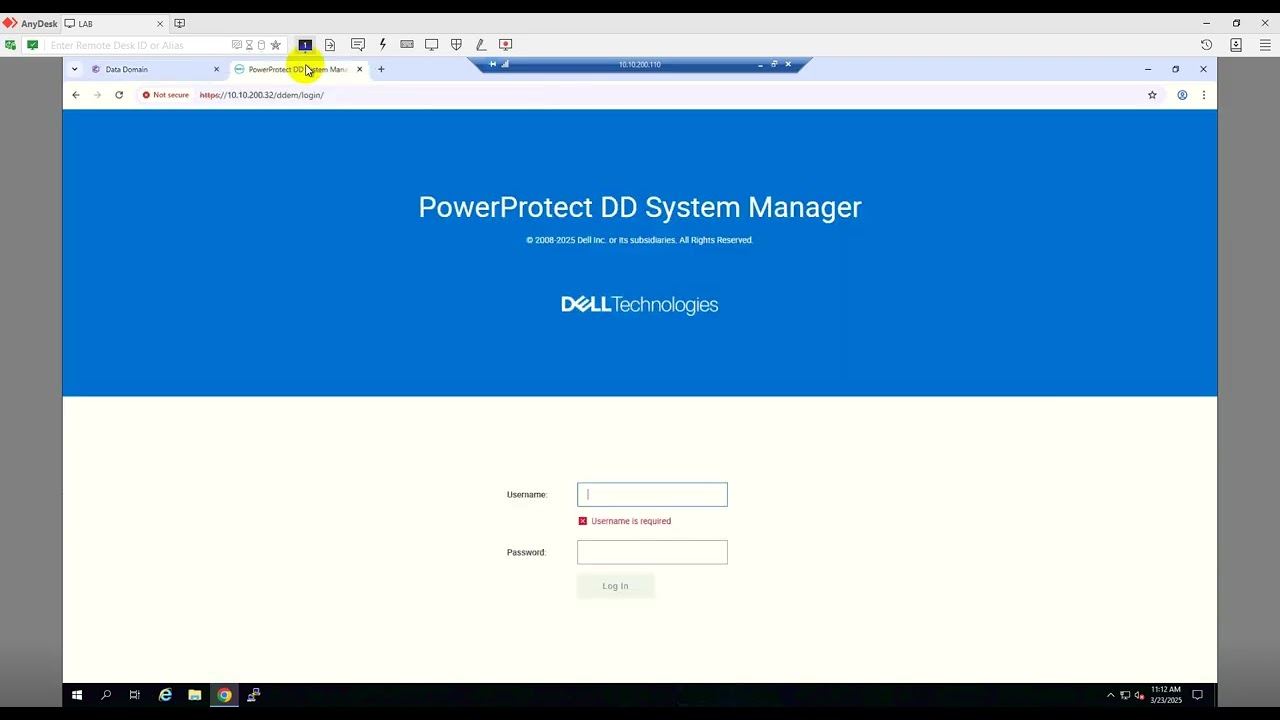Open AnyDesk main hamburger menu
The image size is (1280, 720).
pyautogui.click(x=1265, y=45)
